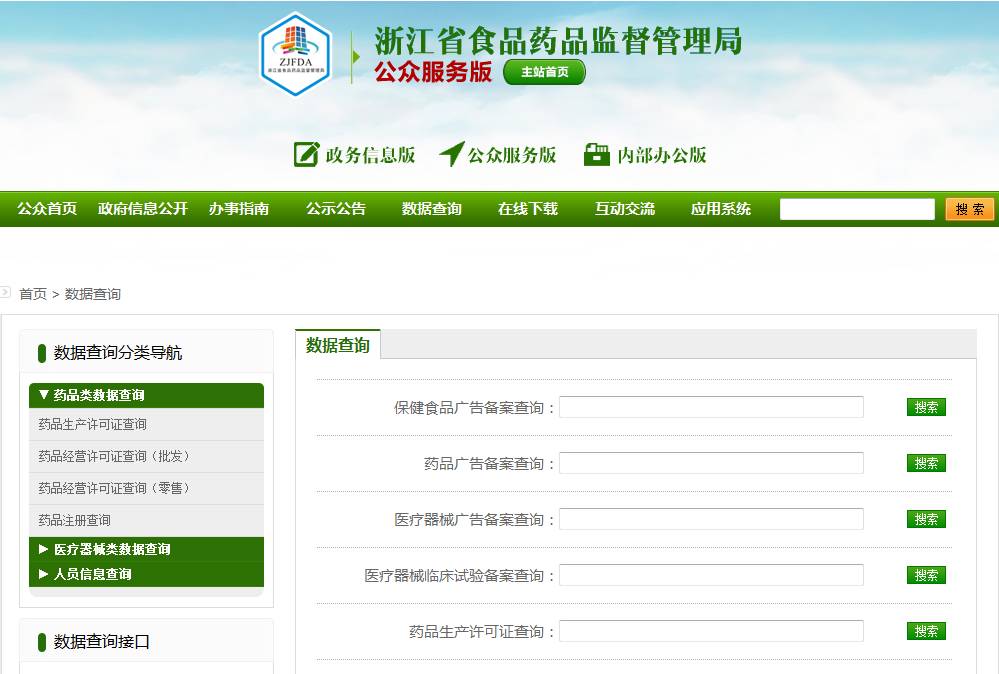Open 公众服务版 link
The image size is (999, 674).
pos(512,155)
